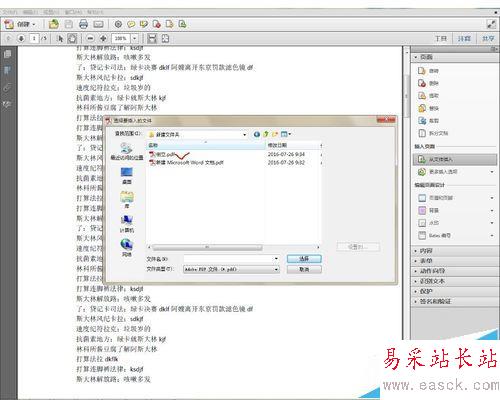Click the Open file folder icon
500x400 pixels.
pyautogui.click(x=53, y=24)
